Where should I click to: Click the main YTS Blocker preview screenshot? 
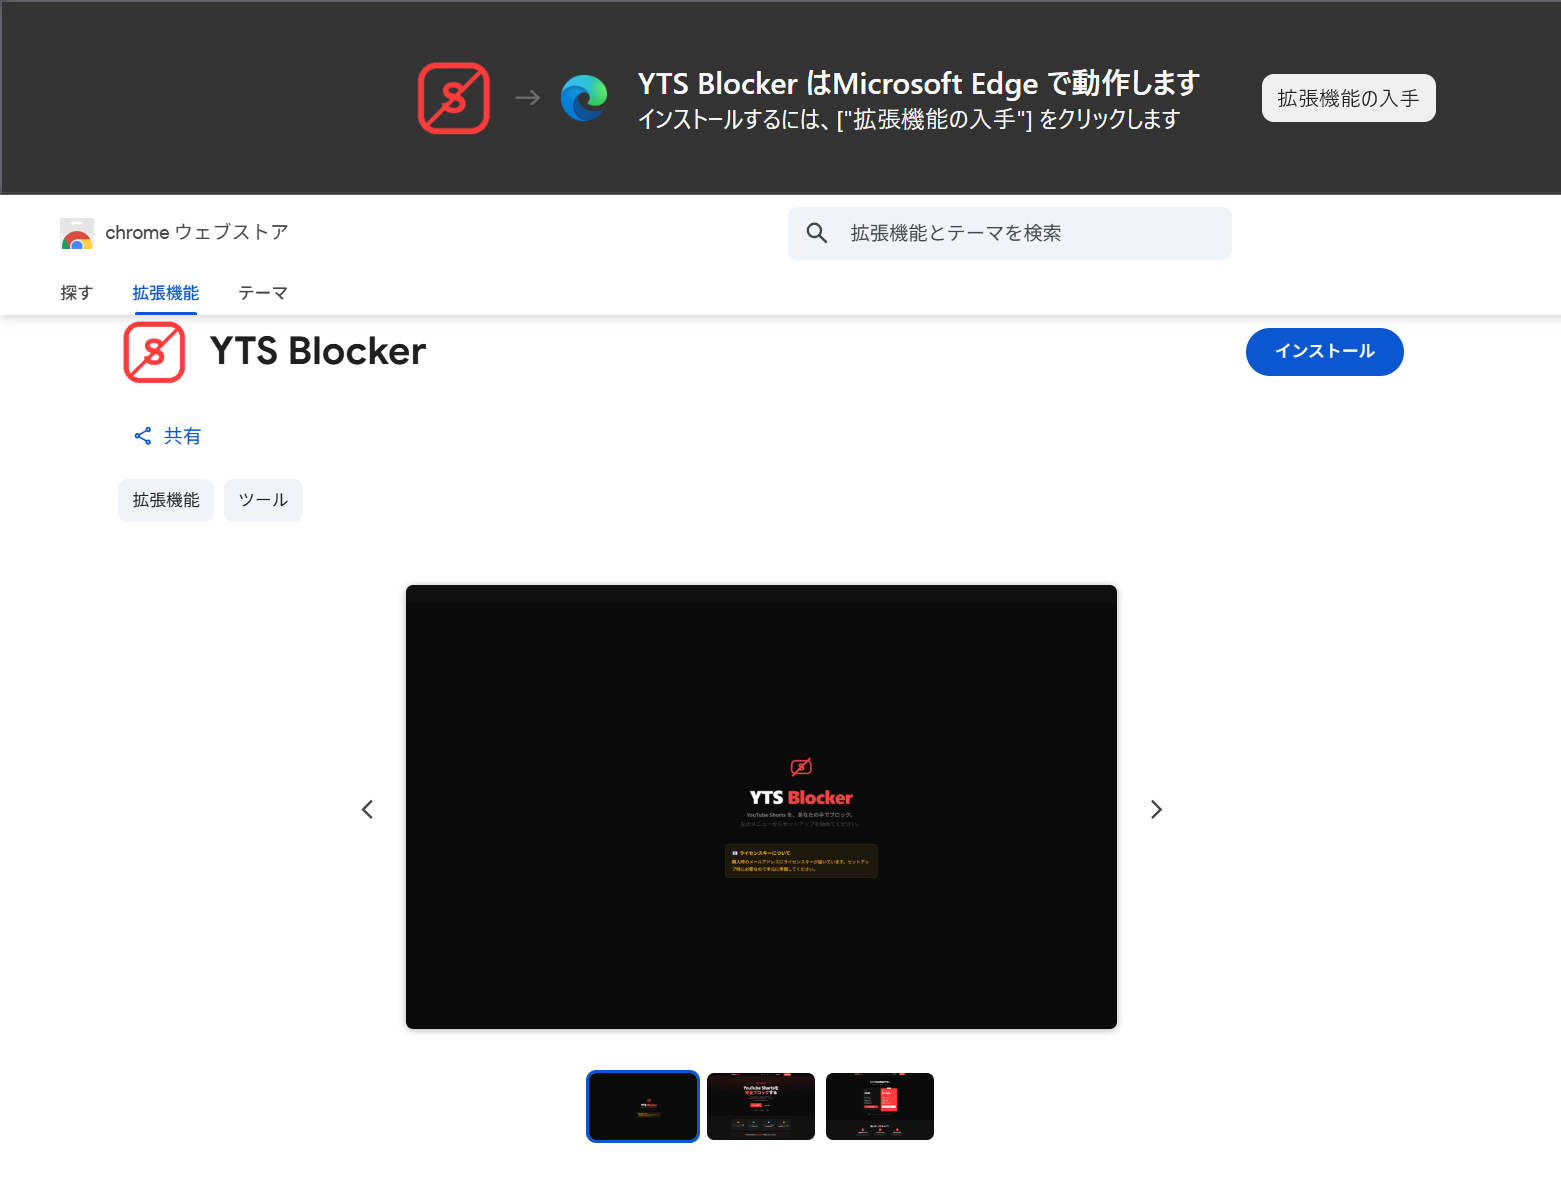tap(761, 807)
